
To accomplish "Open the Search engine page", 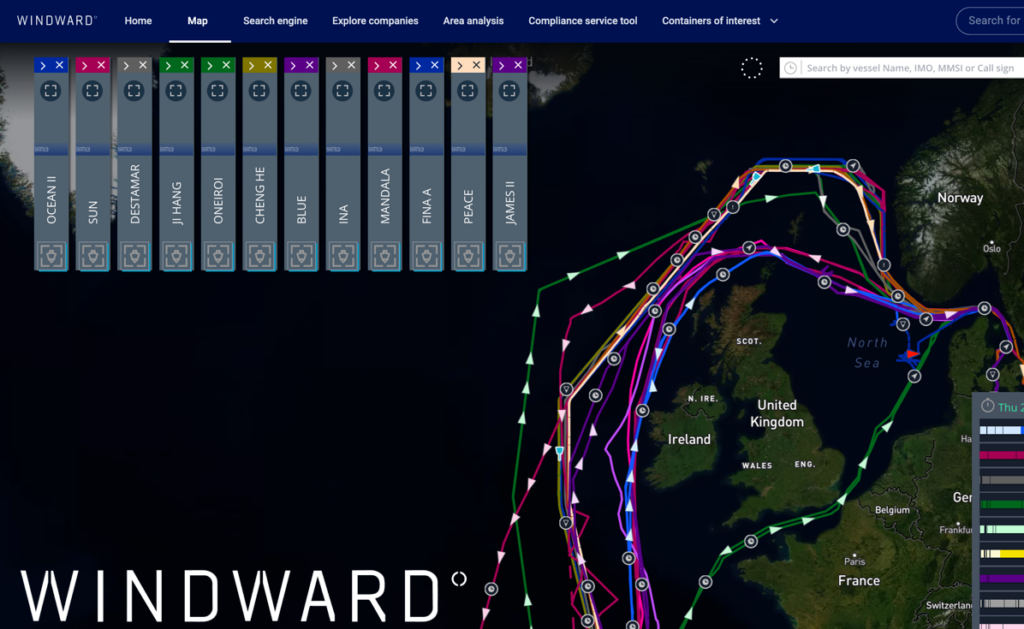I will click(275, 21).
